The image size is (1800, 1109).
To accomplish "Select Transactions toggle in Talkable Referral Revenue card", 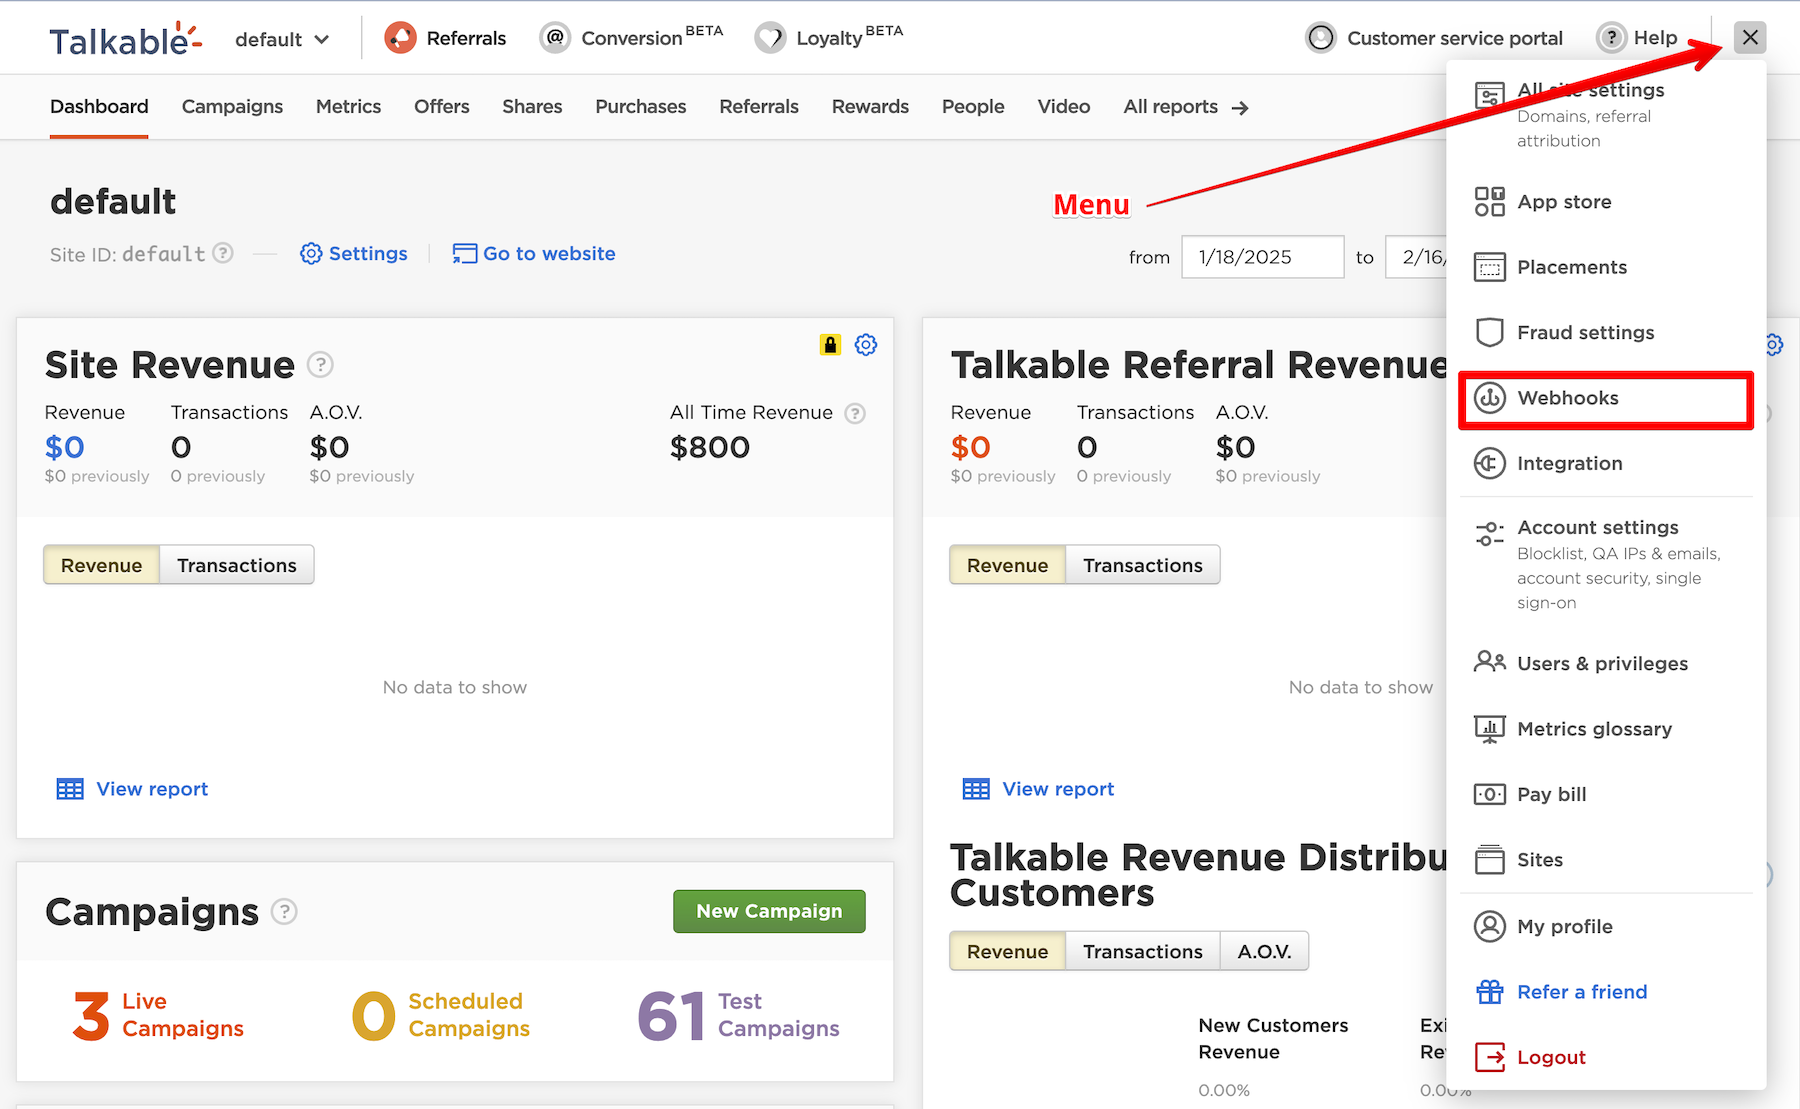I will (x=1143, y=565).
